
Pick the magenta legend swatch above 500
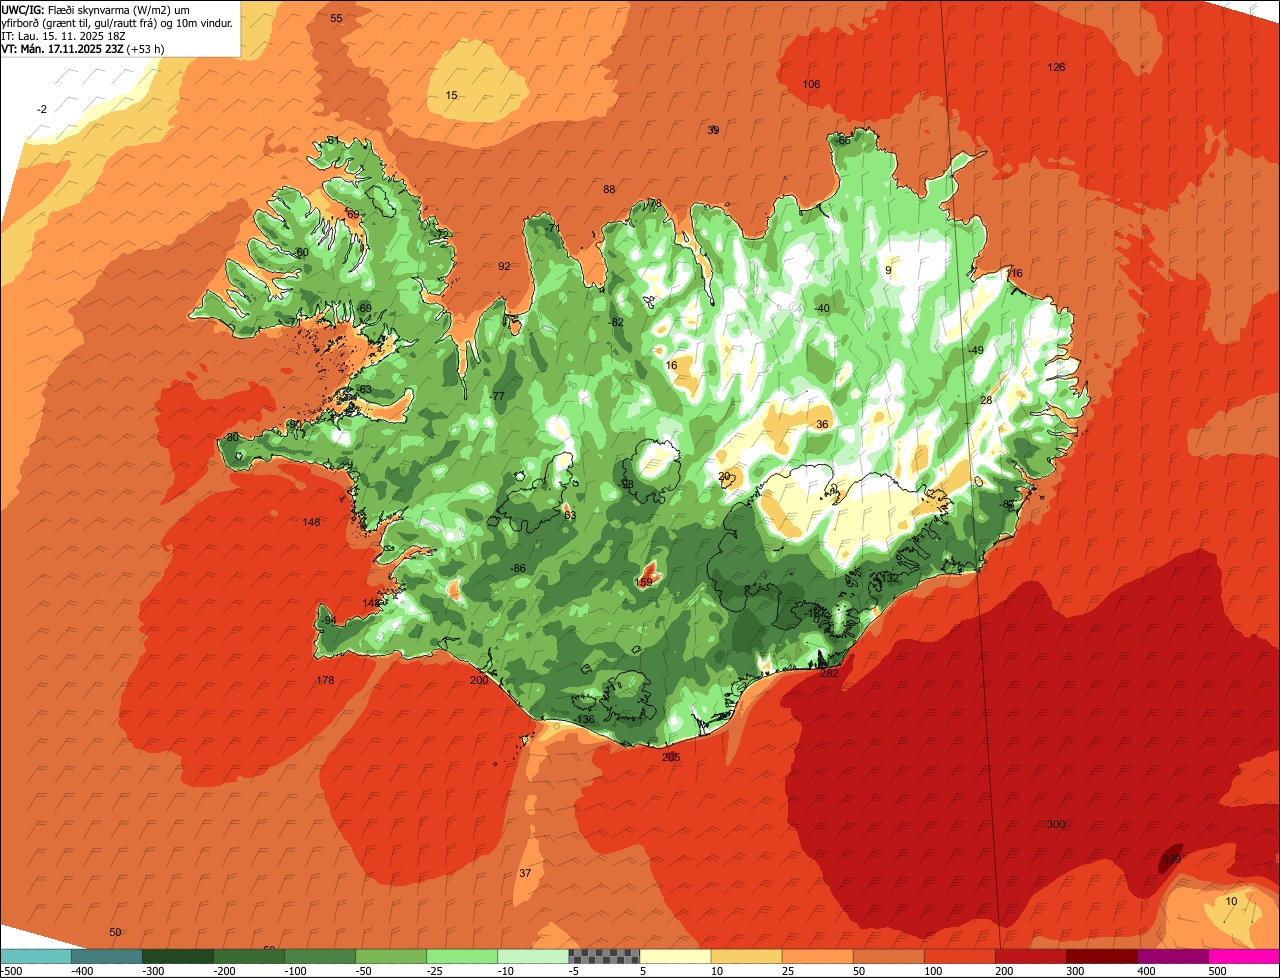pos(1244,956)
